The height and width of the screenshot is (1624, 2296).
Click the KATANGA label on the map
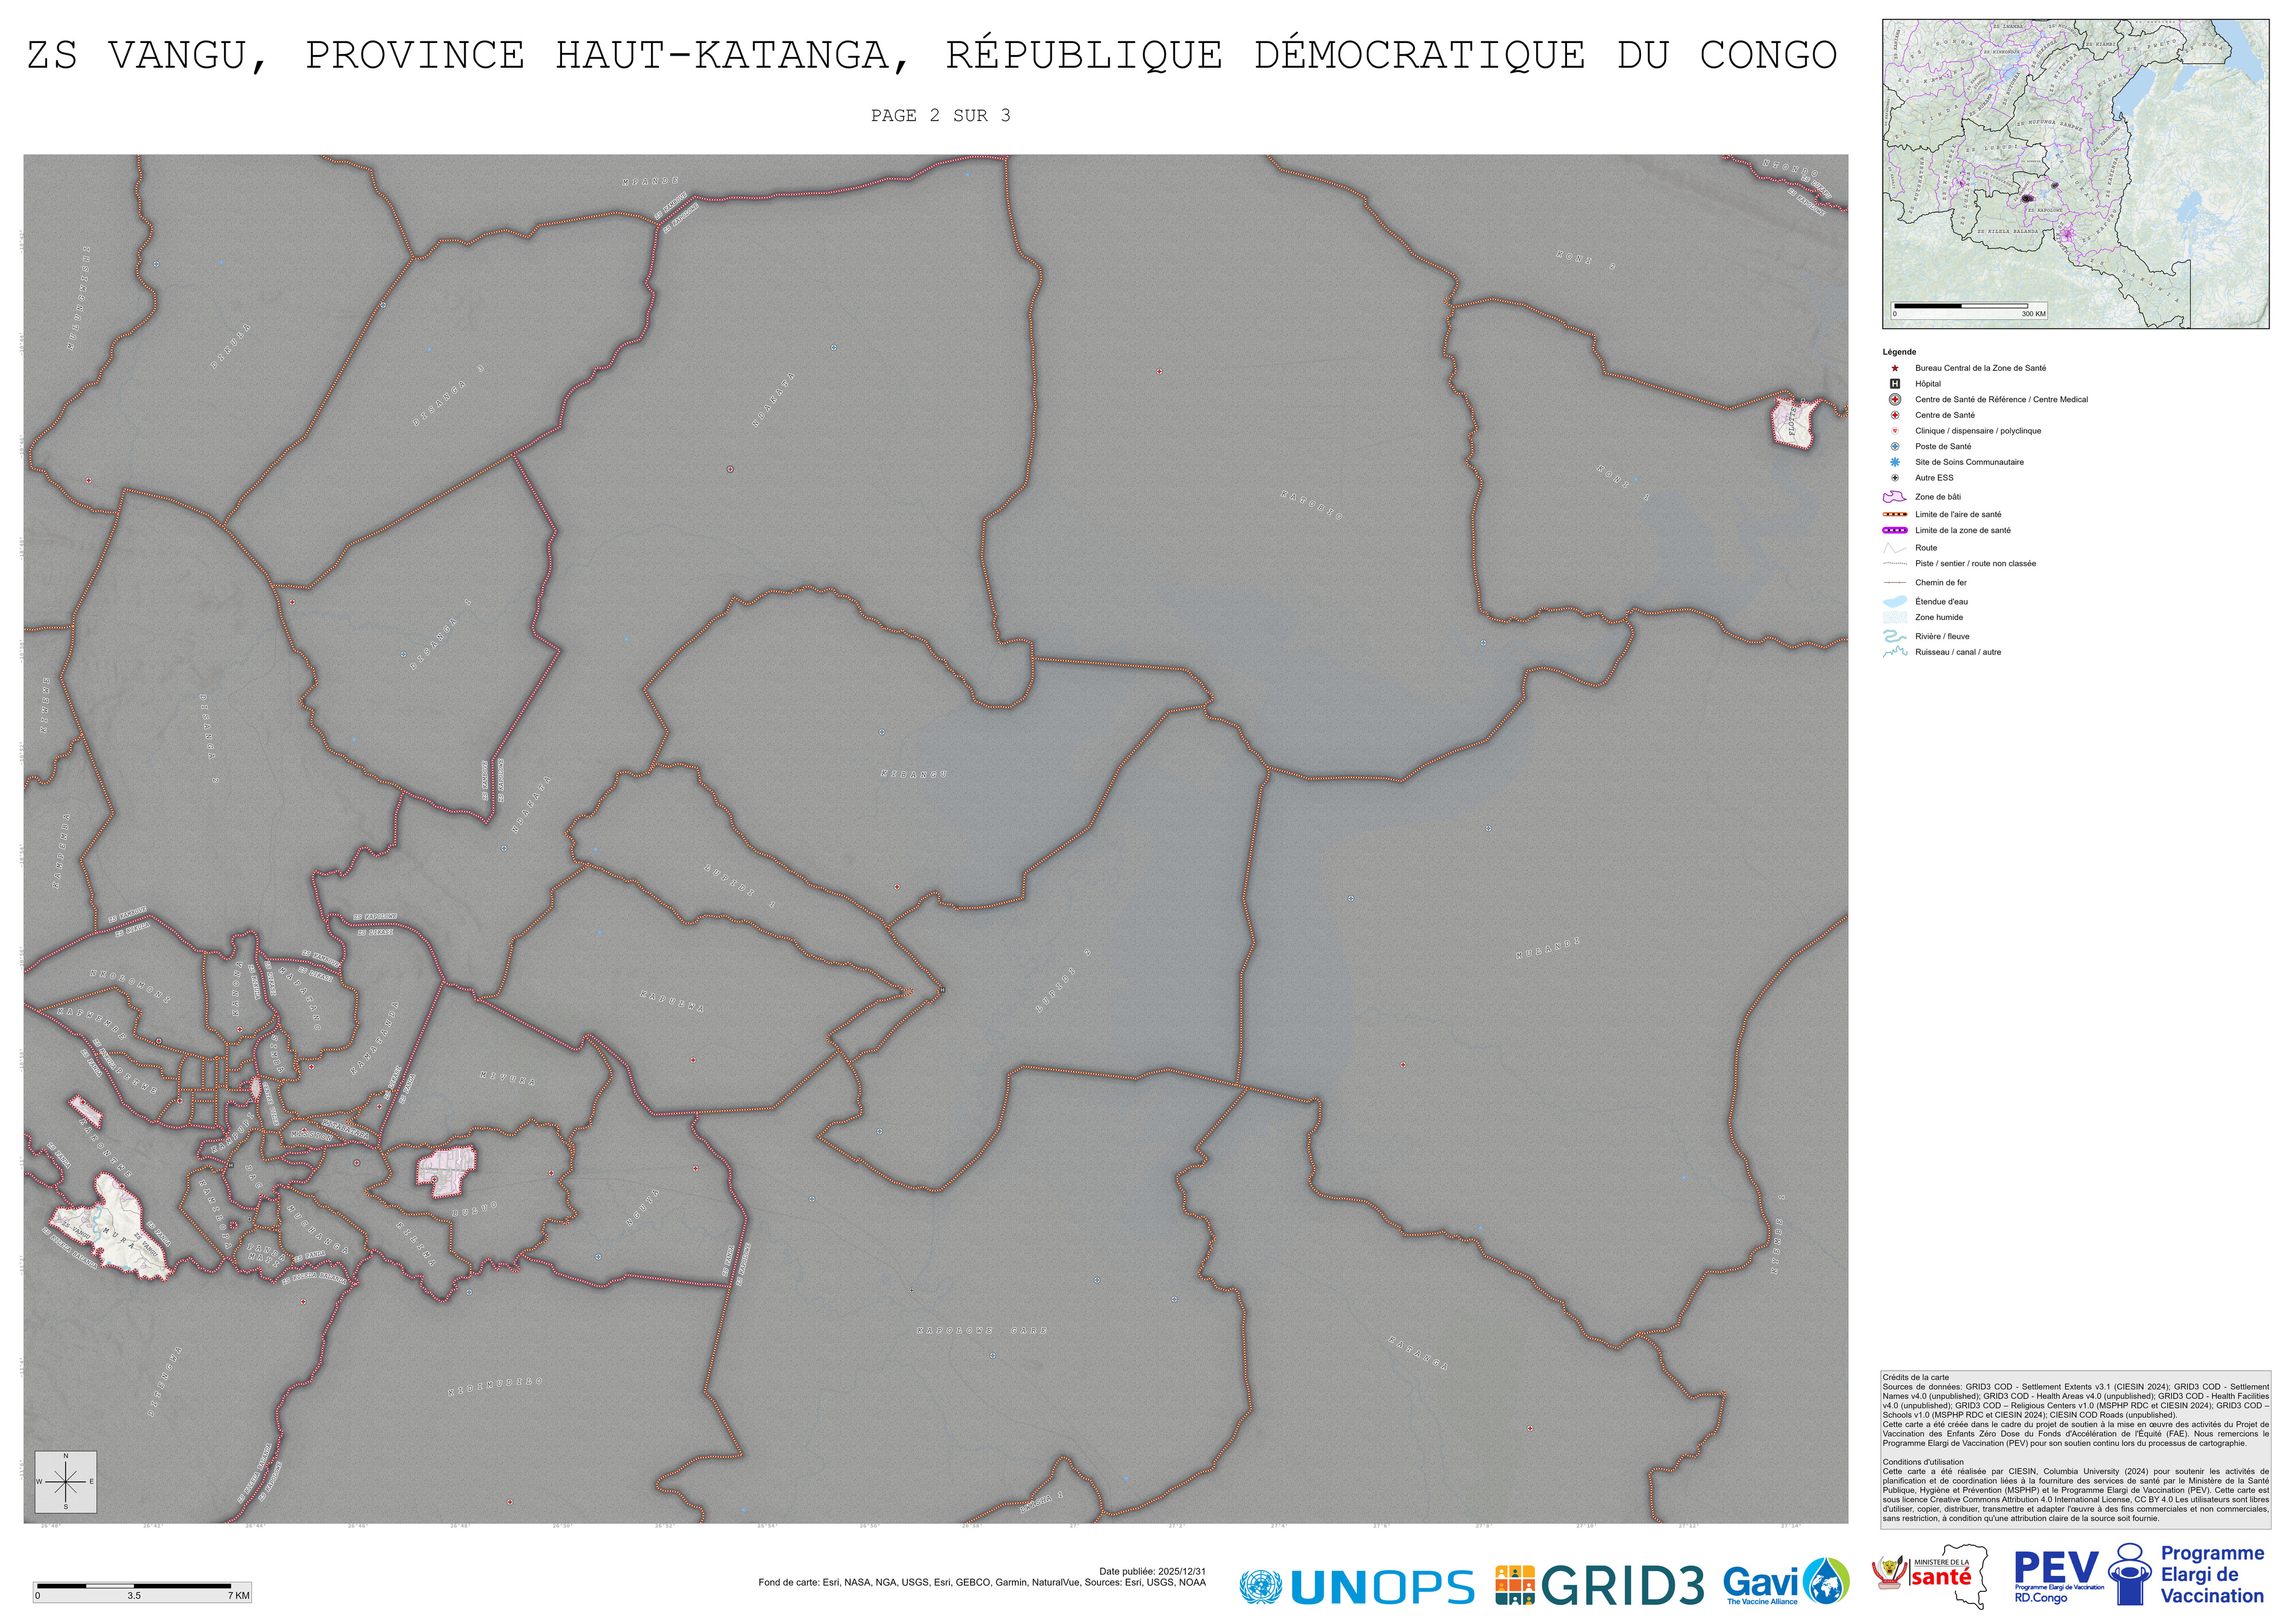(x=1418, y=1352)
